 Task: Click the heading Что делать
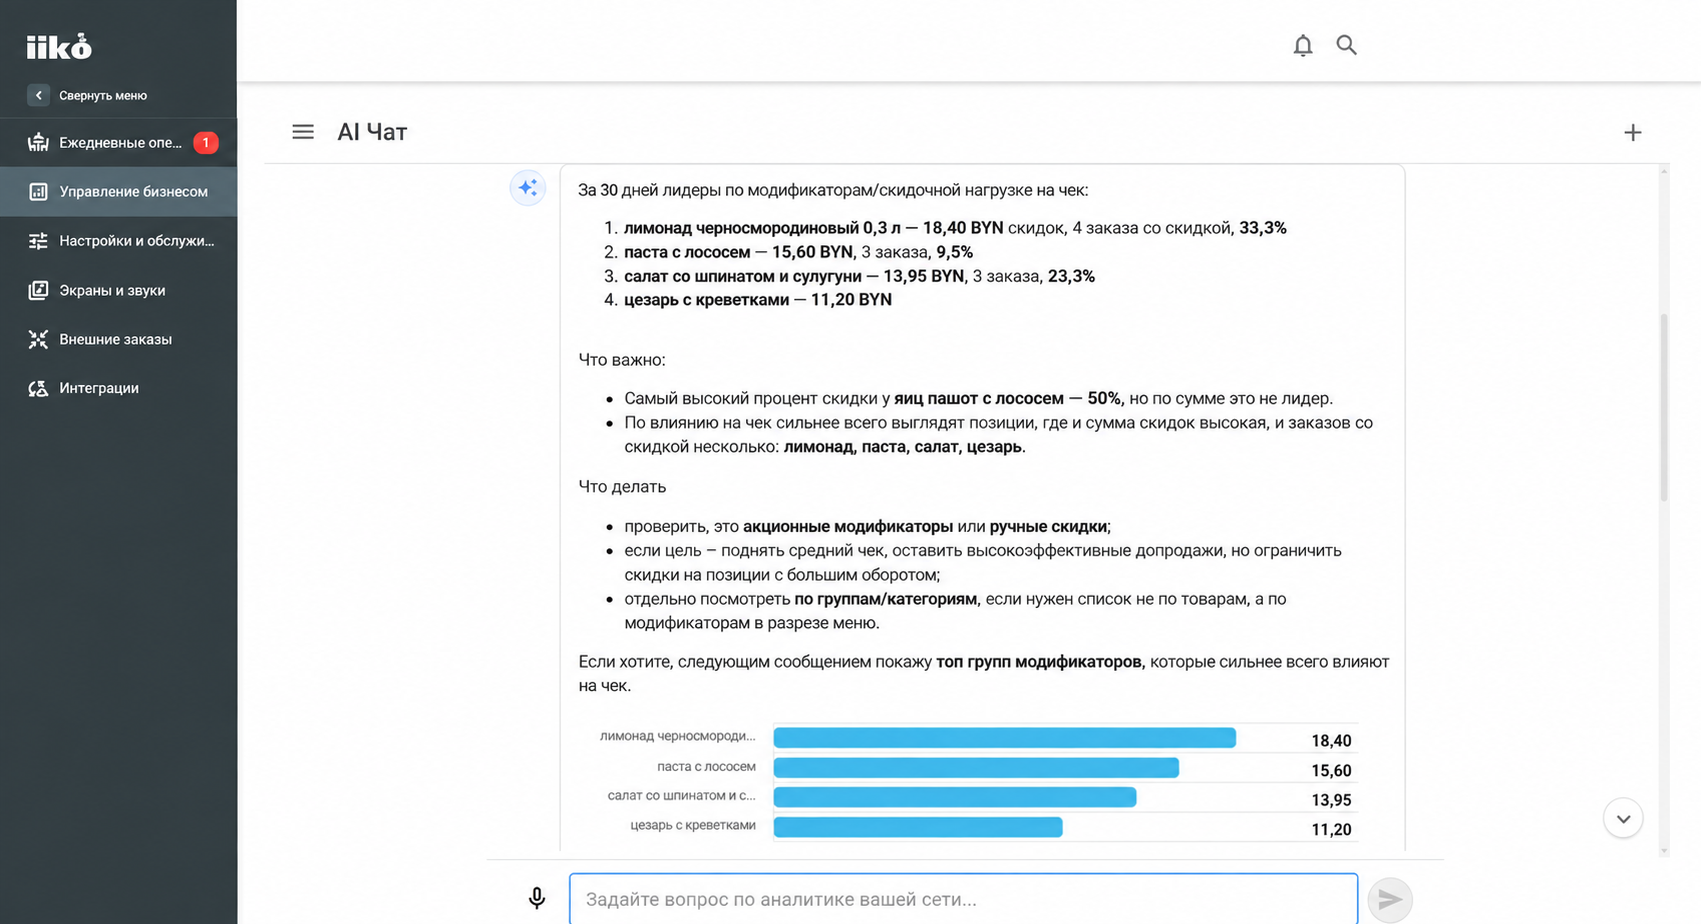tap(622, 487)
